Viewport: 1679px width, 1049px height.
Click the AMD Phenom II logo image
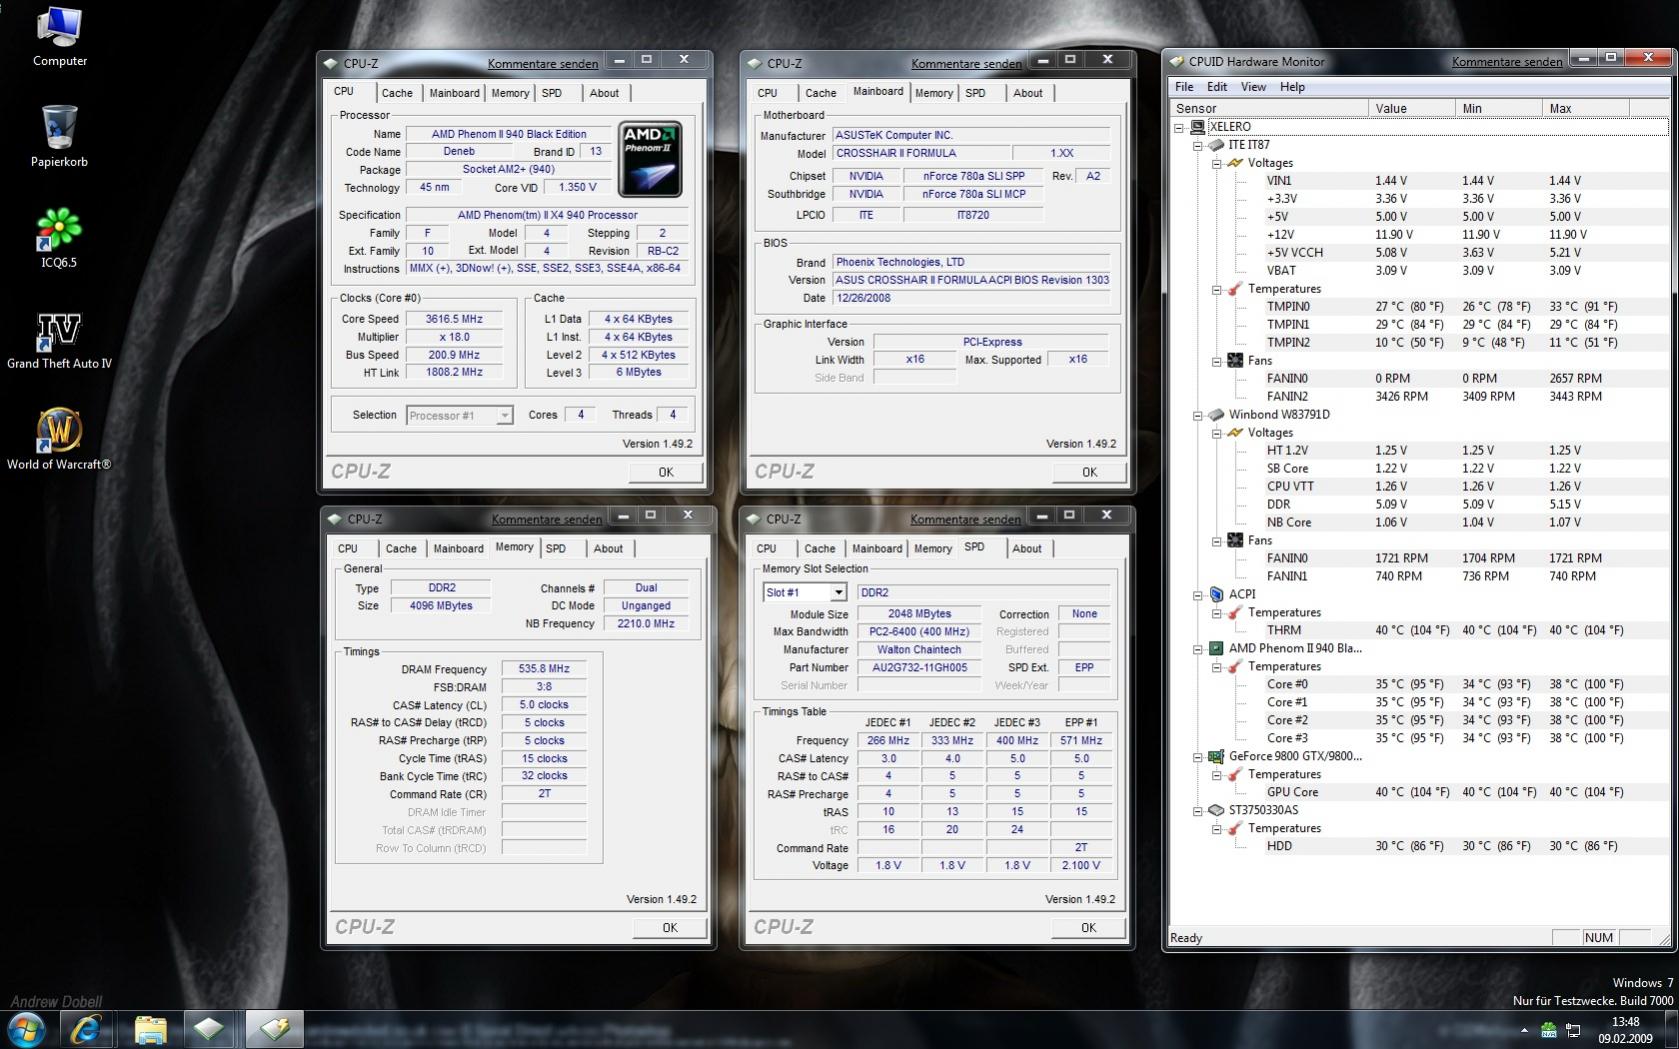[x=650, y=160]
